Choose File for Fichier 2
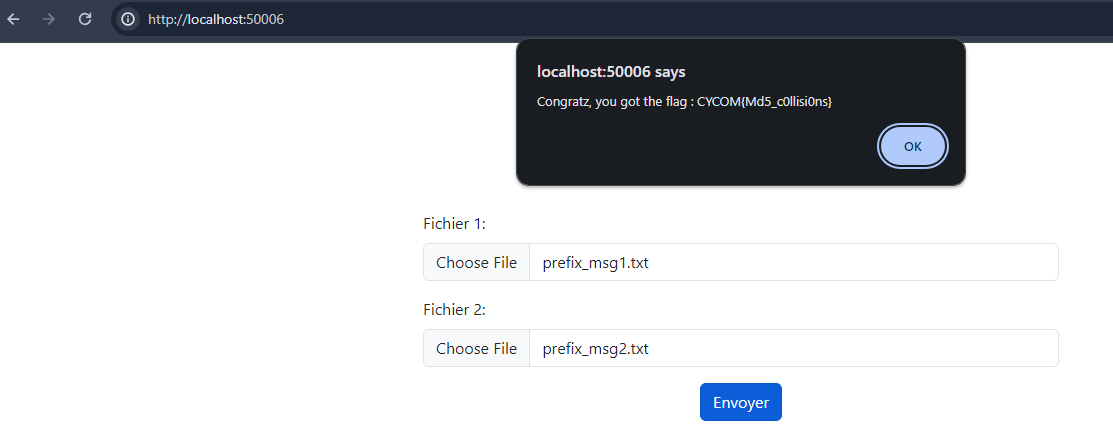 [476, 349]
